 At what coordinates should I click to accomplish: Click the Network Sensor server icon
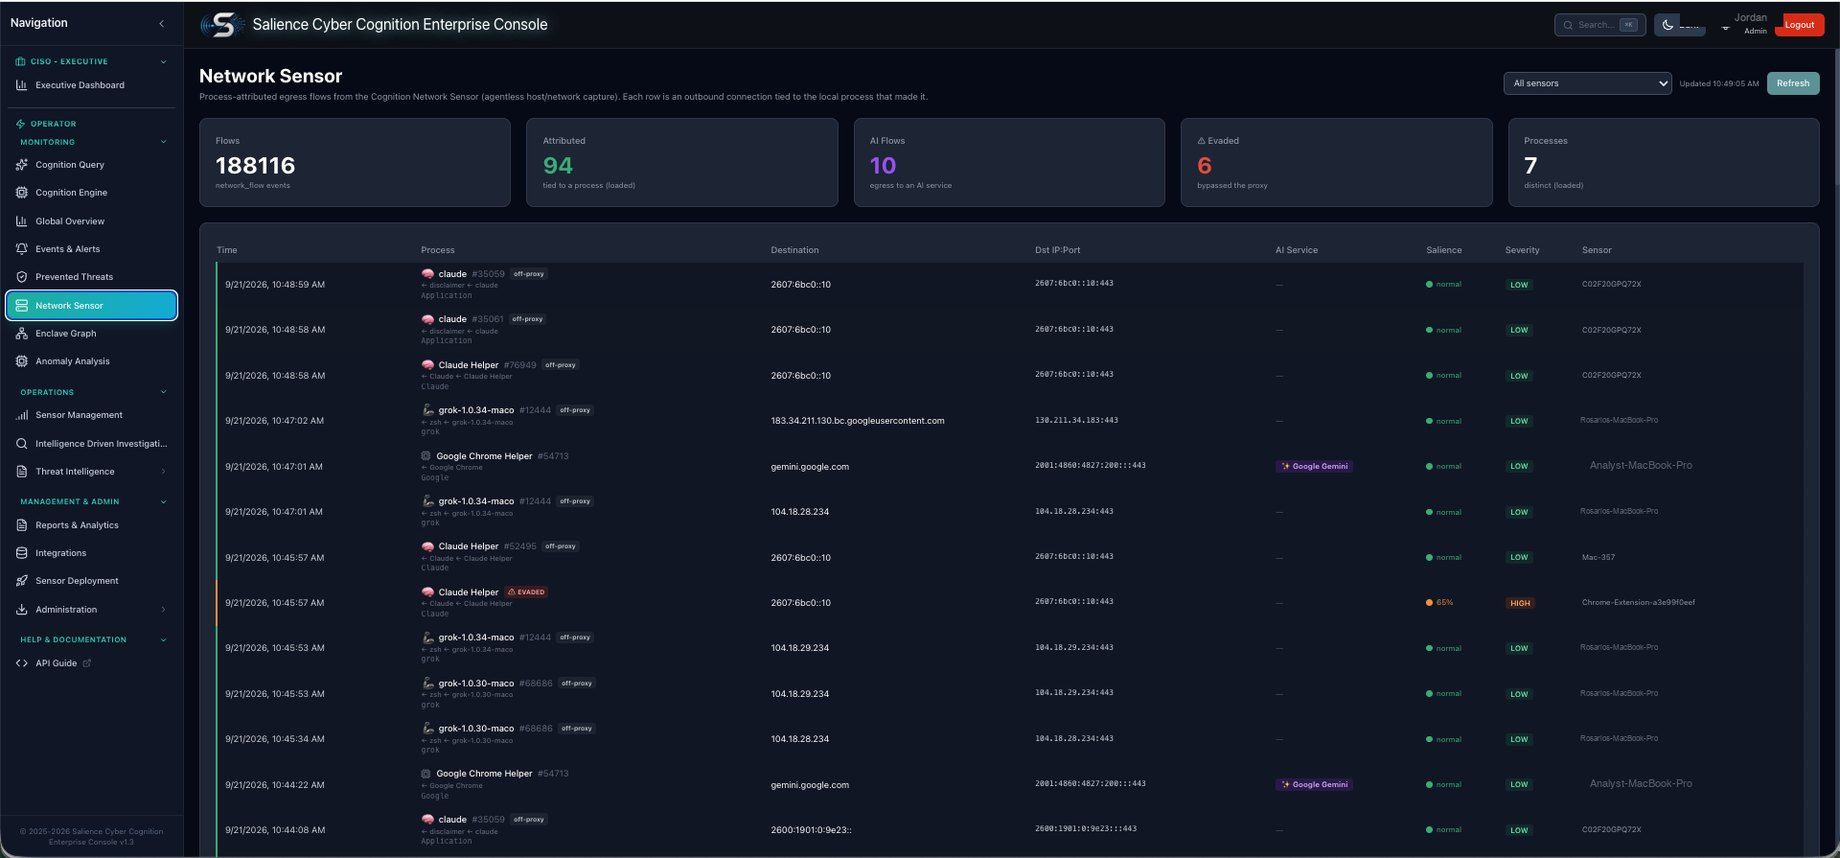21,306
